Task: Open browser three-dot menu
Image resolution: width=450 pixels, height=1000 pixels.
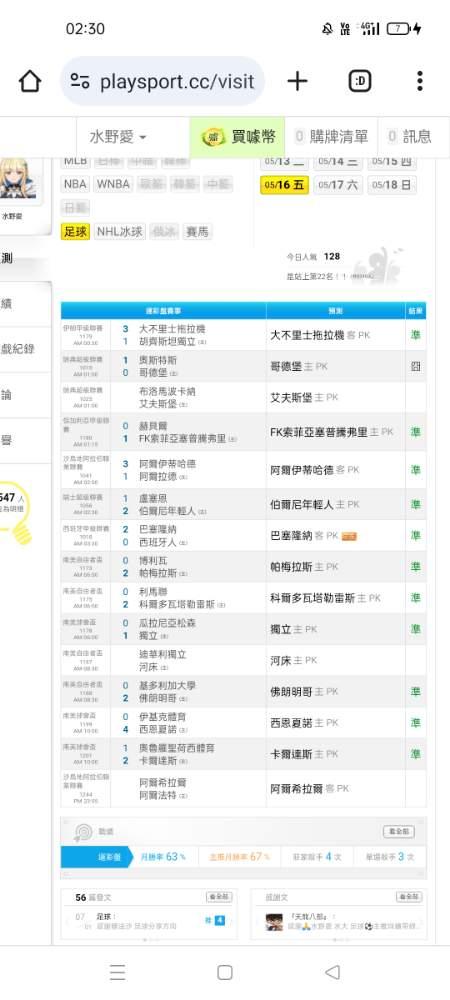Action: click(419, 81)
